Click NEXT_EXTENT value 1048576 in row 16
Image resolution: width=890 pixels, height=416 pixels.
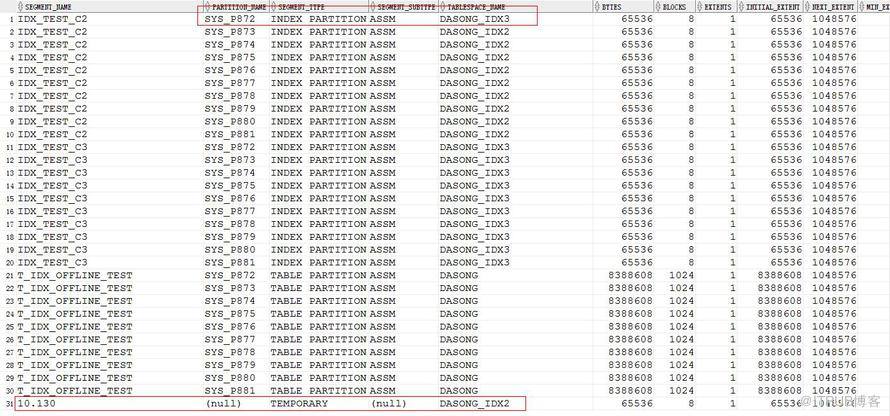coord(834,212)
